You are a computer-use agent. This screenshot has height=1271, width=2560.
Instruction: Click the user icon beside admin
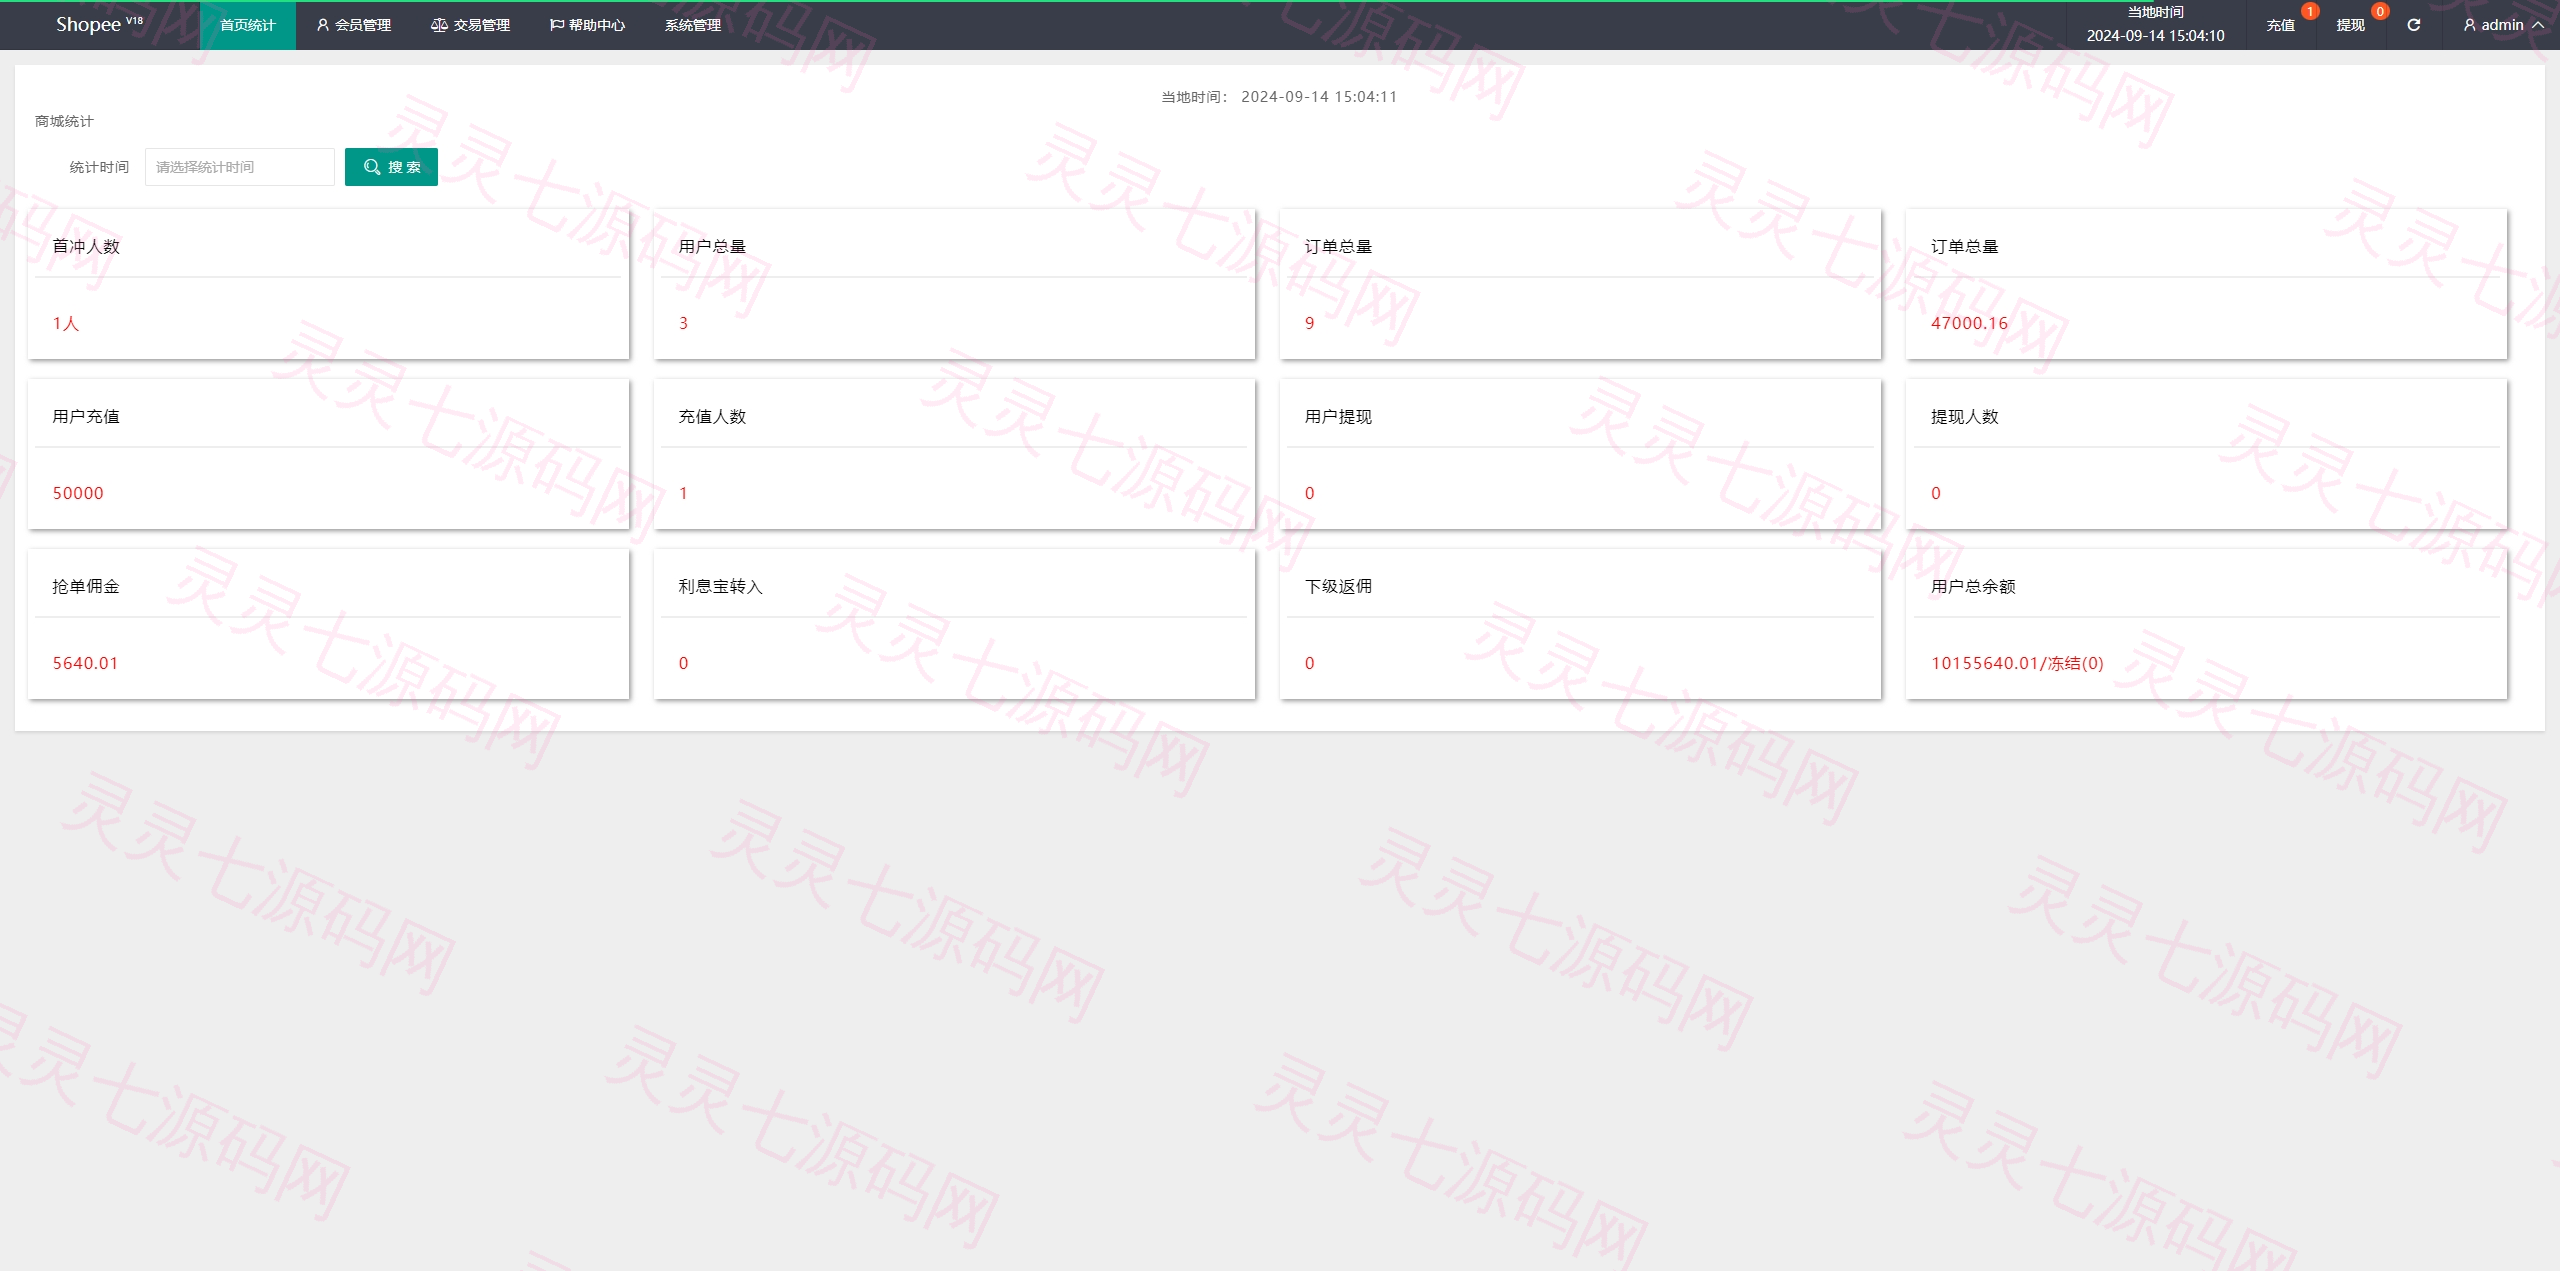pyautogui.click(x=2470, y=25)
